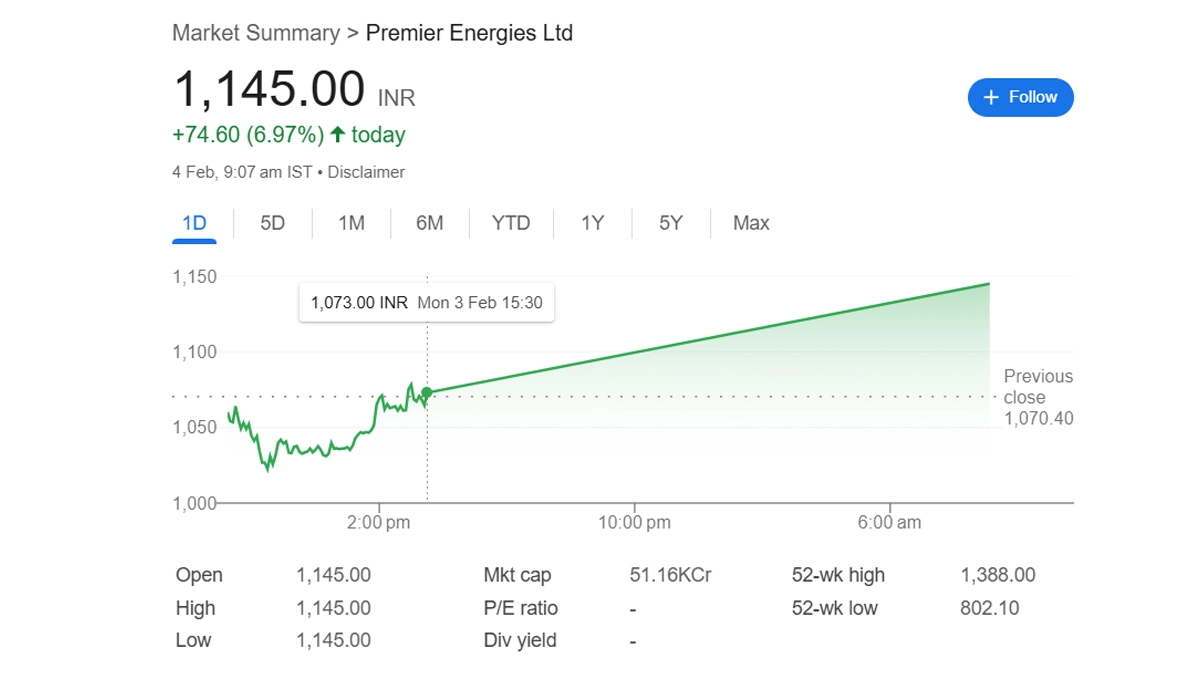
Task: Click the green up arrow icon
Action: [x=338, y=134]
